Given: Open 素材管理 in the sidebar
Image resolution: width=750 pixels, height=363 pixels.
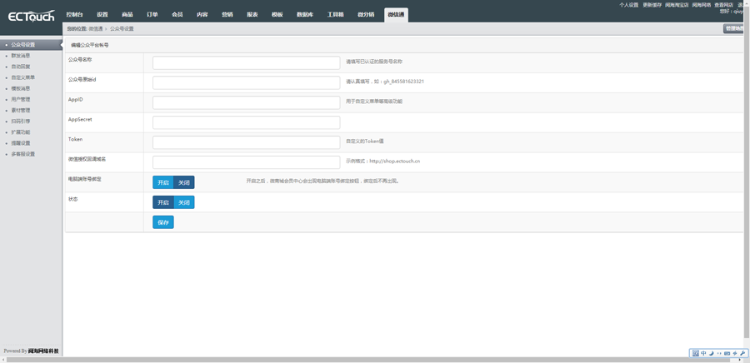Looking at the screenshot, I should 21,110.
